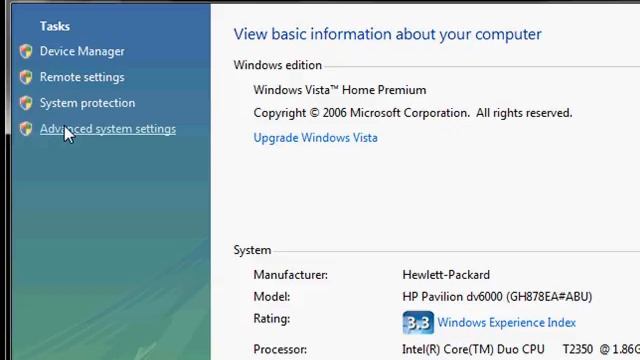Screen dimensions: 640x360
Task: Click the 'View basic information about your computer' heading
Action: pos(387,34)
